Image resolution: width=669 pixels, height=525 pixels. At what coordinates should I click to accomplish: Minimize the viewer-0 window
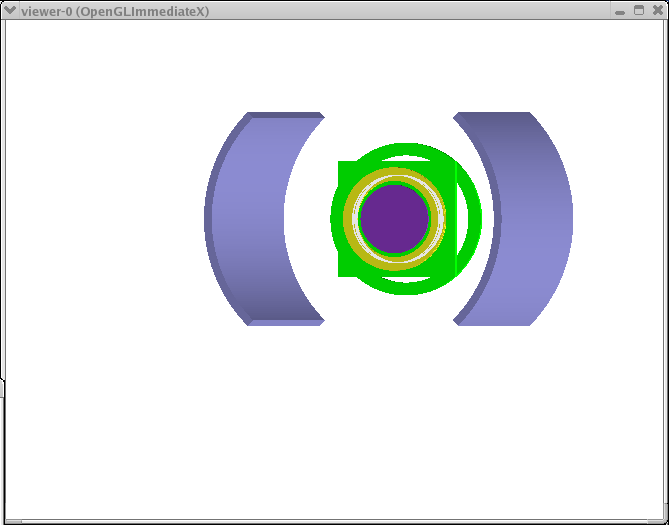621,11
